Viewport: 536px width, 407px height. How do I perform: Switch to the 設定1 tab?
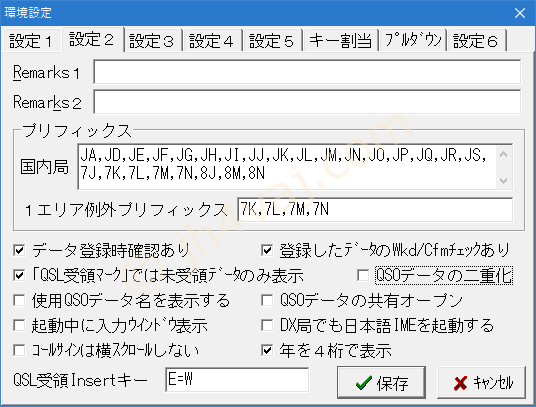[31, 41]
